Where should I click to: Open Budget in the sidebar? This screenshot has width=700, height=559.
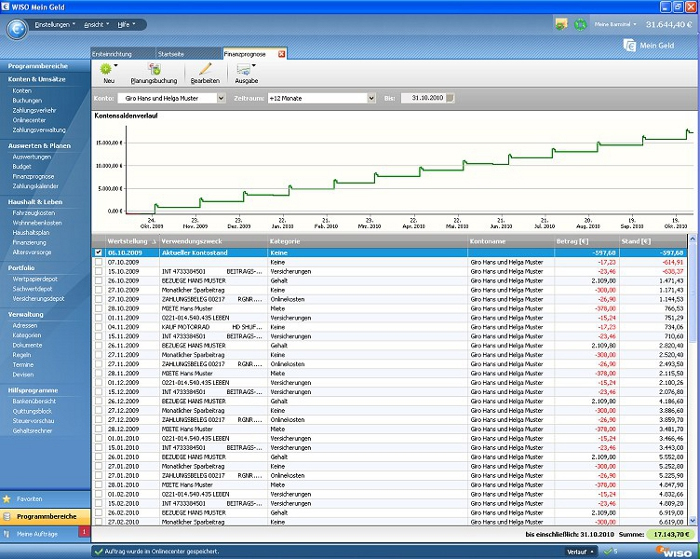pyautogui.click(x=22, y=167)
